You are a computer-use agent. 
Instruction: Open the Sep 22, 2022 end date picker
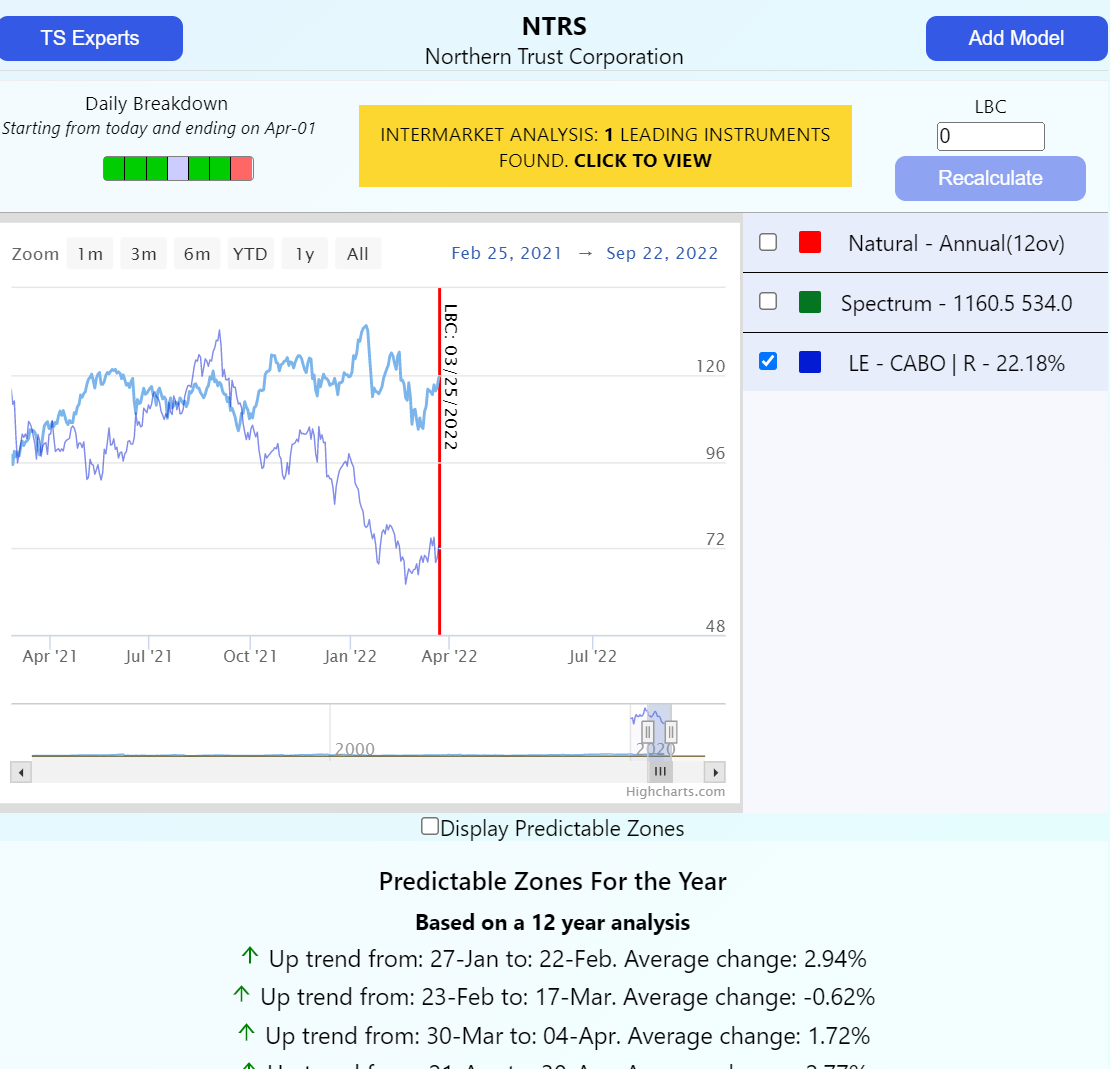click(x=662, y=253)
